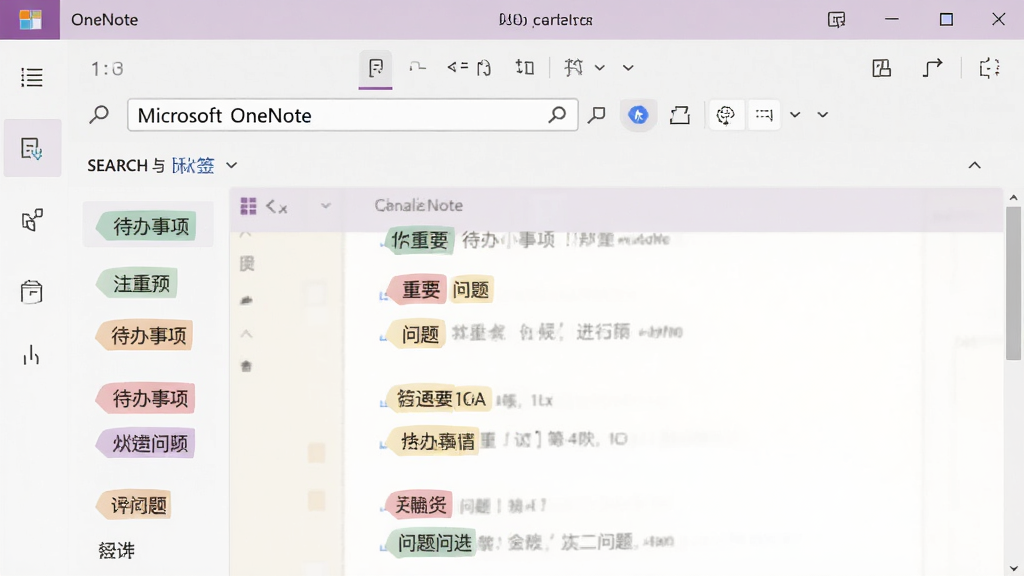Viewport: 1024px width, 576px height.
Task: Click the scrollbar up arrow at top right
Action: [1013, 197]
